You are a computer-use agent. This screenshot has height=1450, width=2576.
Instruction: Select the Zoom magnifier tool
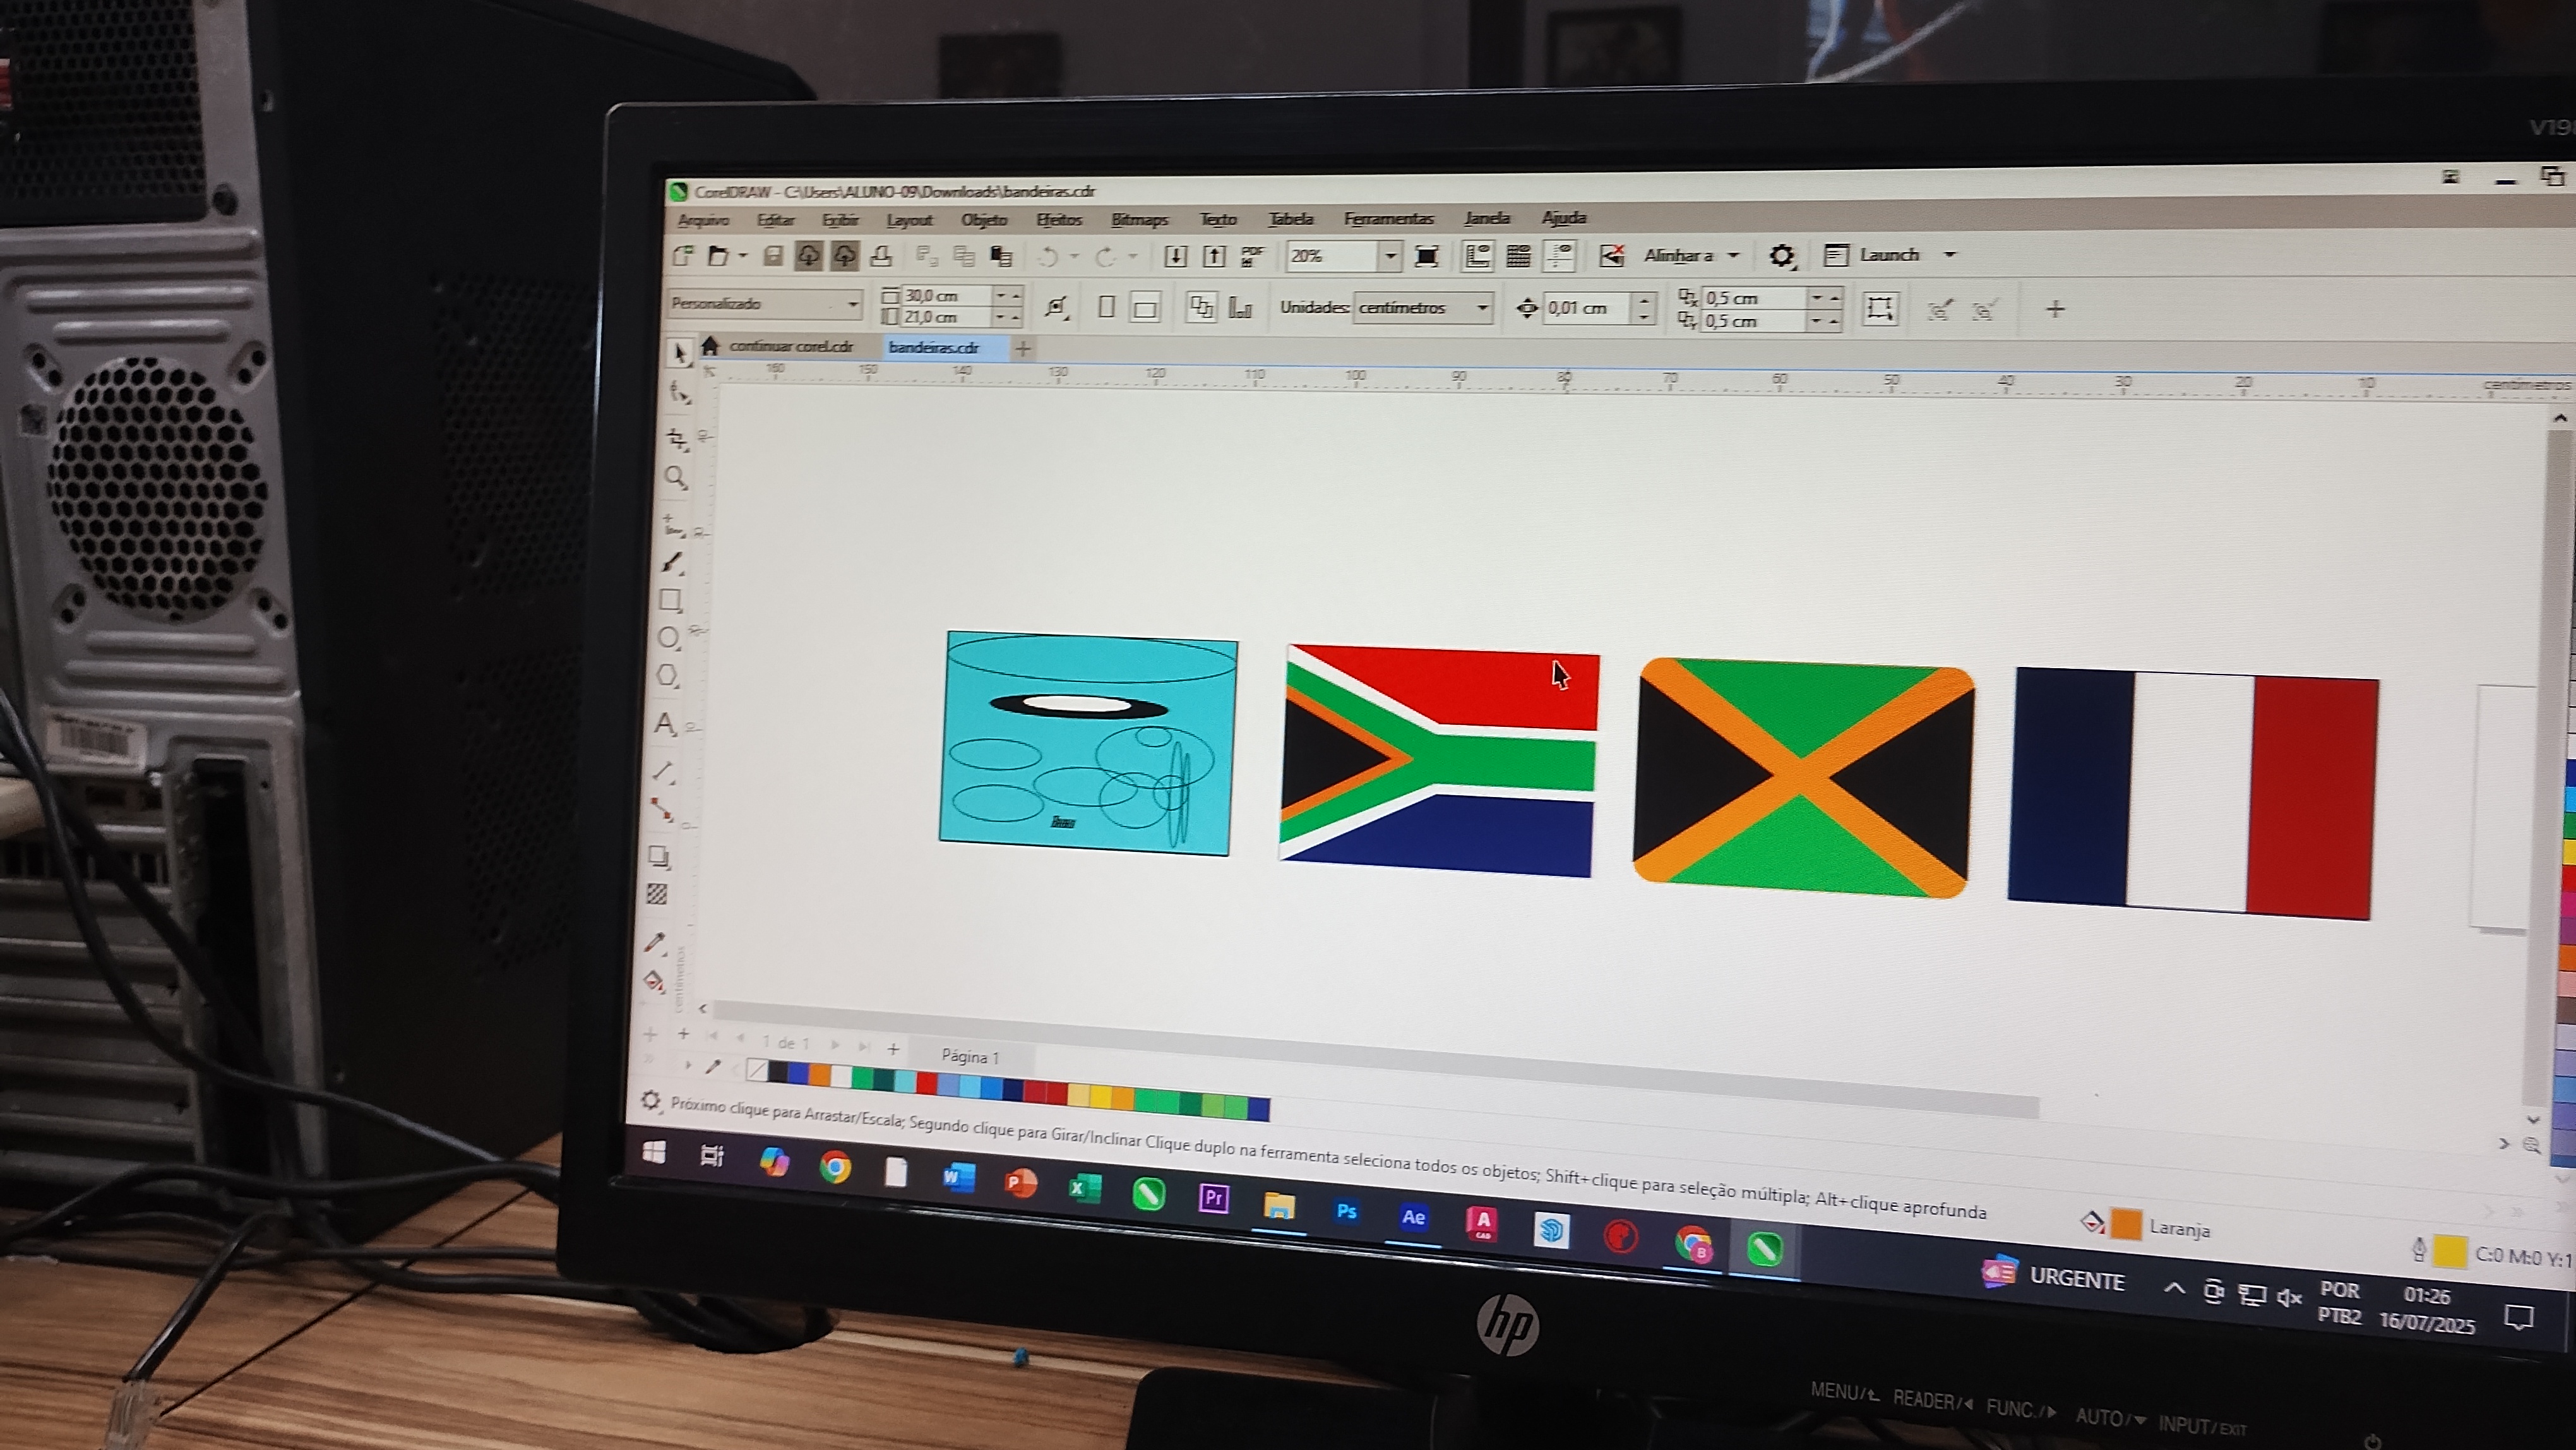click(676, 477)
